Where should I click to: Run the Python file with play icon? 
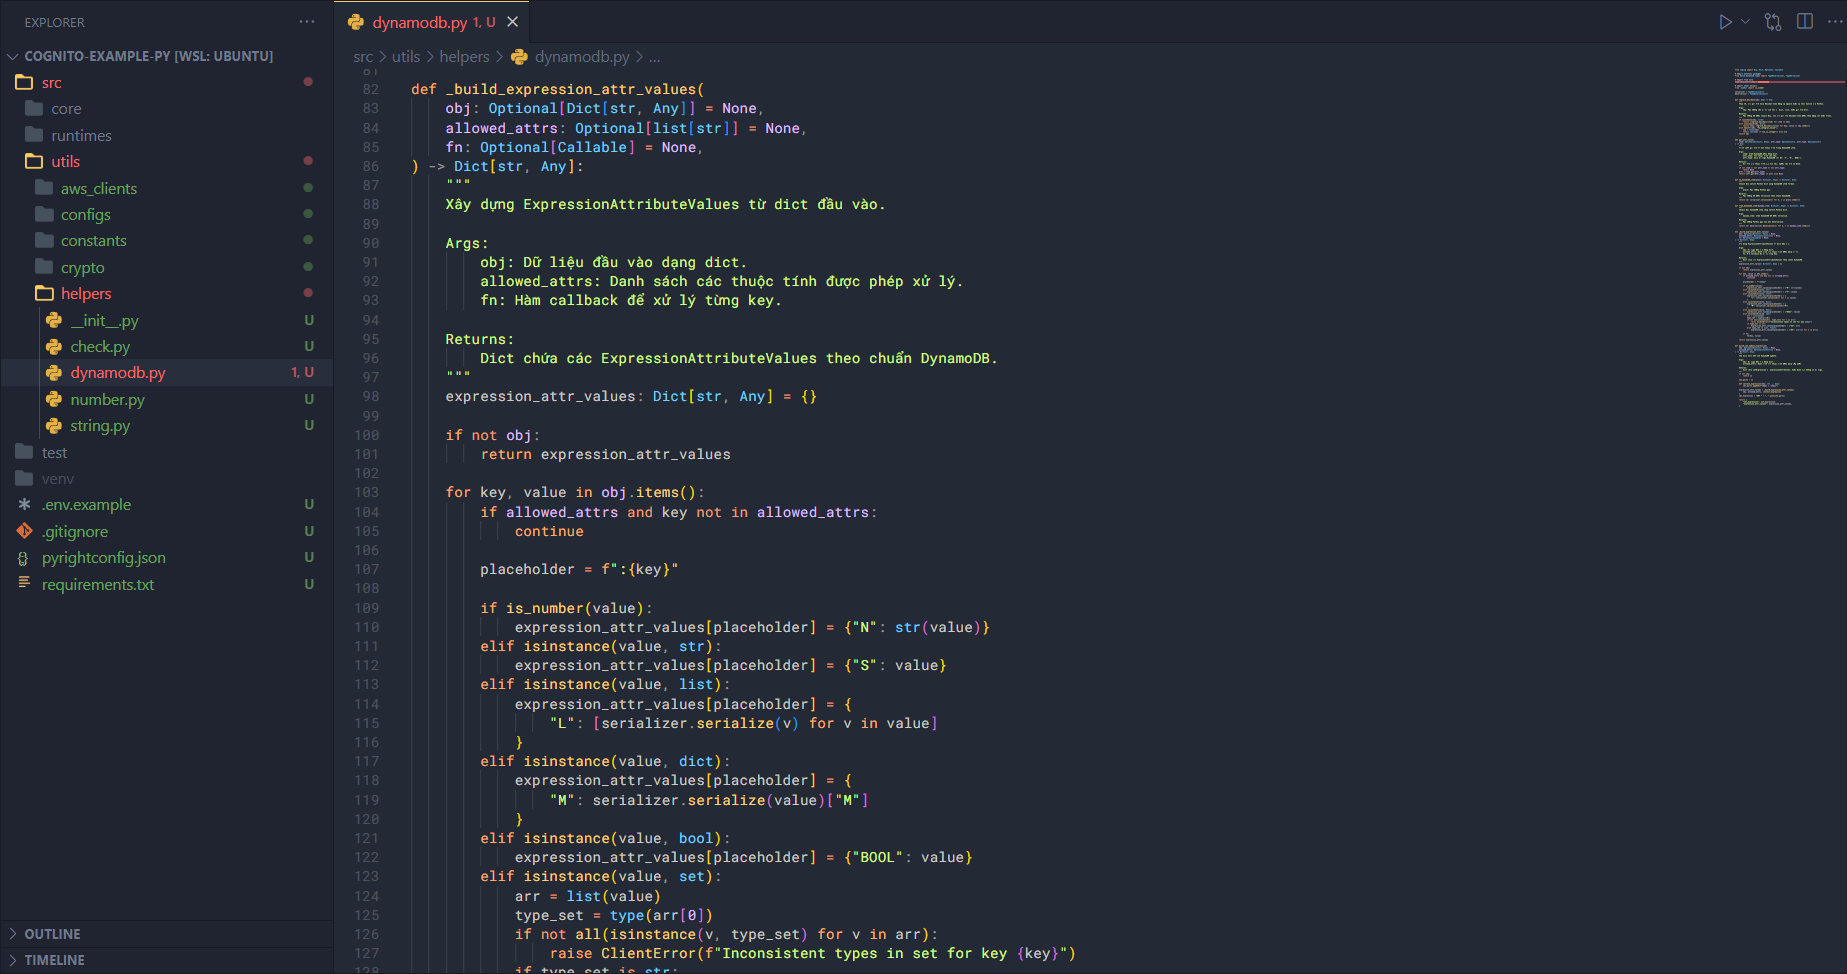(1725, 22)
